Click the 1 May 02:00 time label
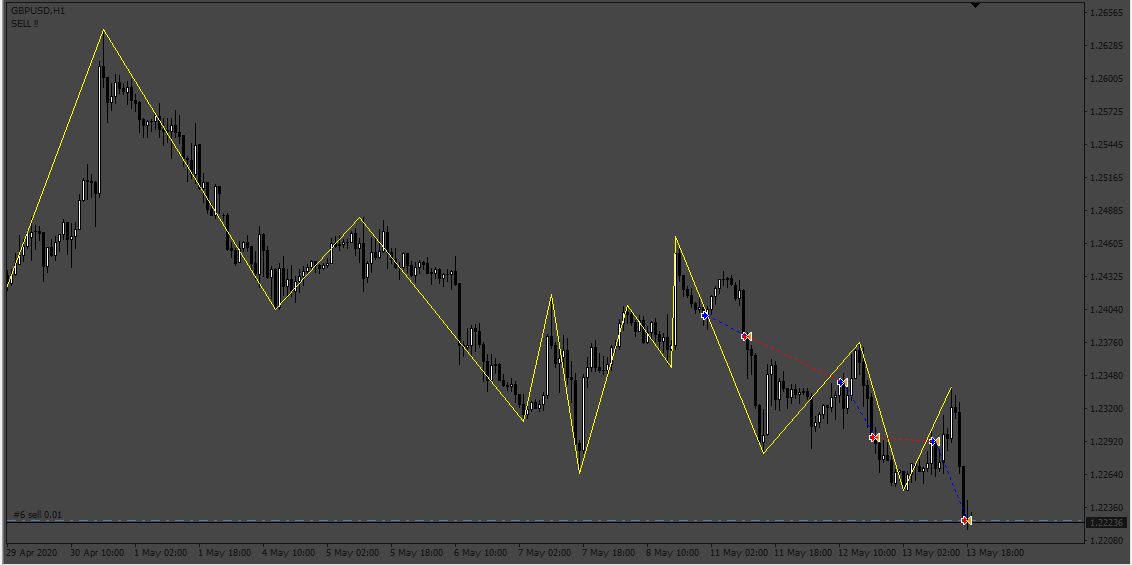The height and width of the screenshot is (565, 1132). [x=160, y=553]
